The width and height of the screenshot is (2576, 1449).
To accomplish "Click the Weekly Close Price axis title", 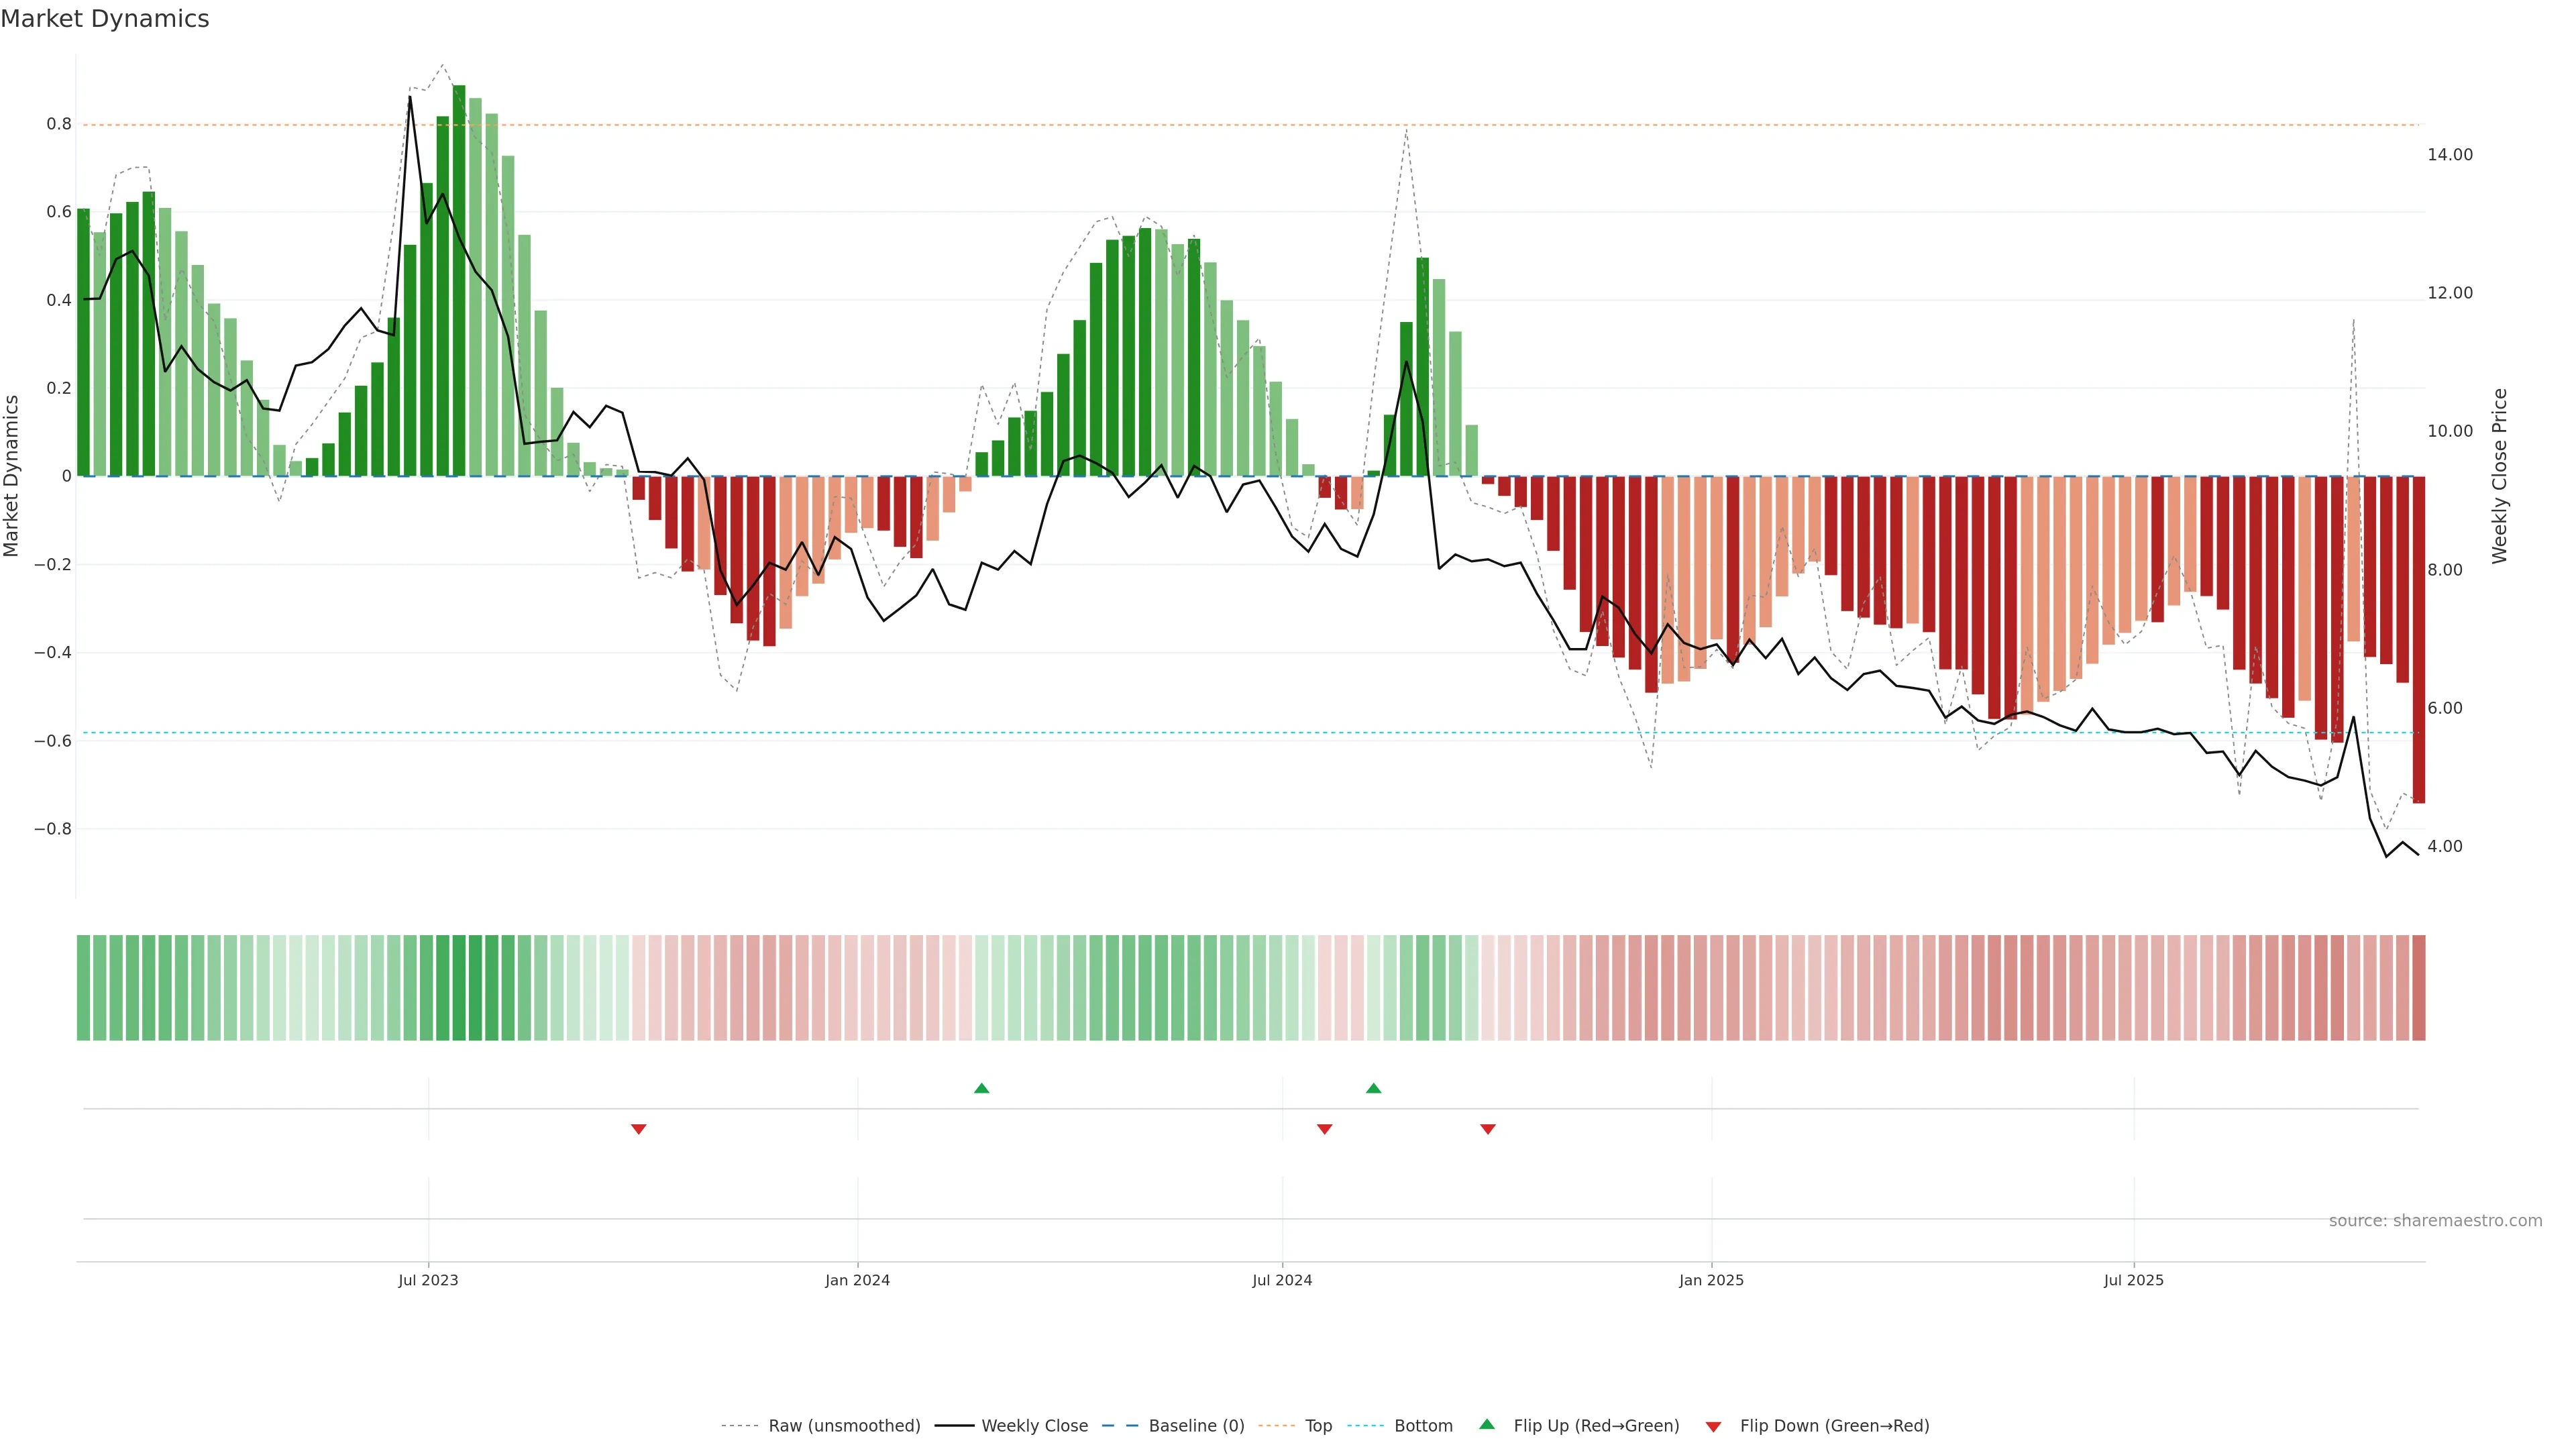I will [2500, 476].
